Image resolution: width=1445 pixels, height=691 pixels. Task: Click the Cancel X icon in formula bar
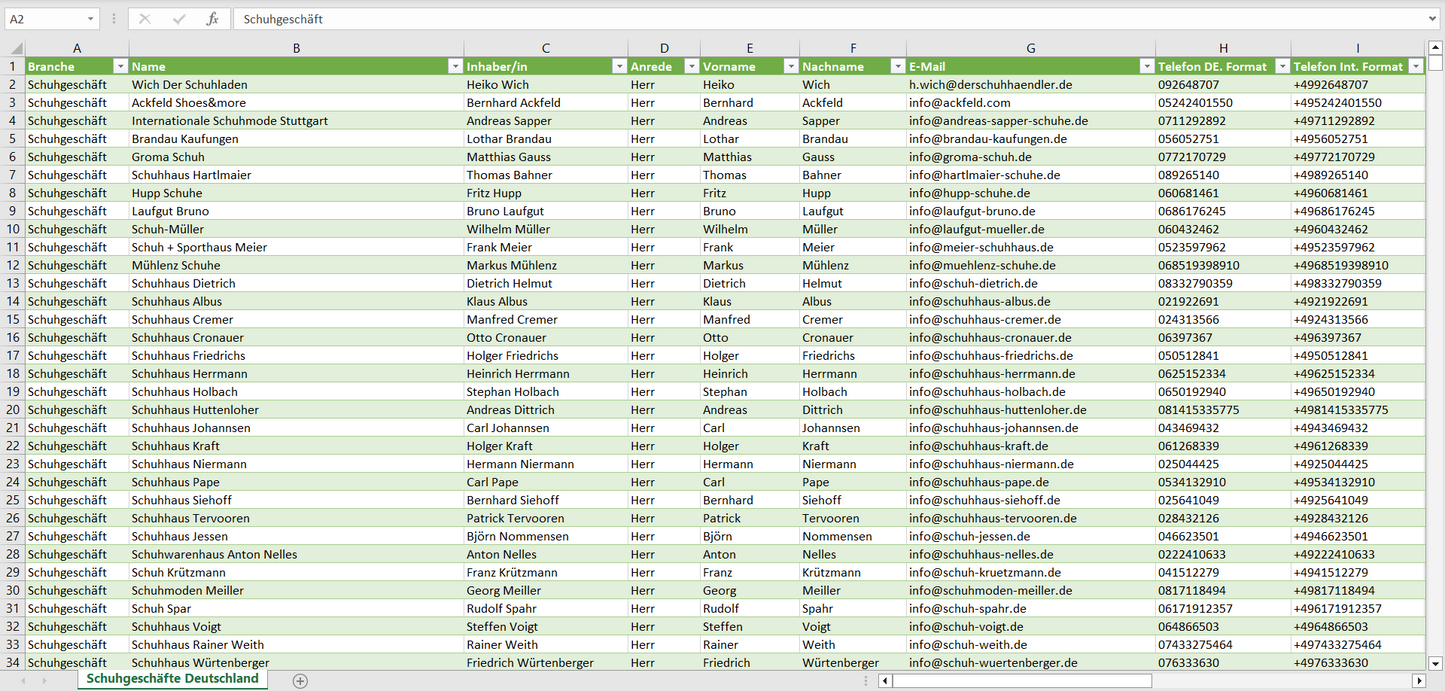(145, 19)
